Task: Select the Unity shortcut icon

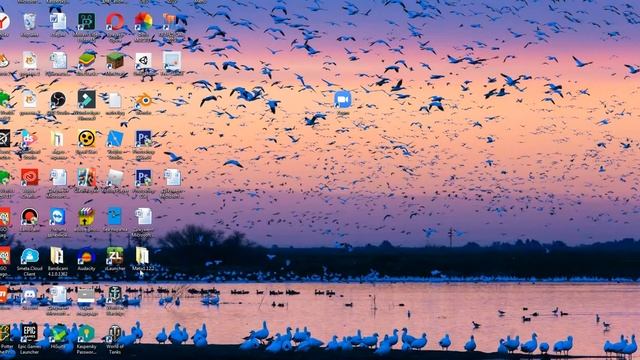Action: tap(143, 60)
